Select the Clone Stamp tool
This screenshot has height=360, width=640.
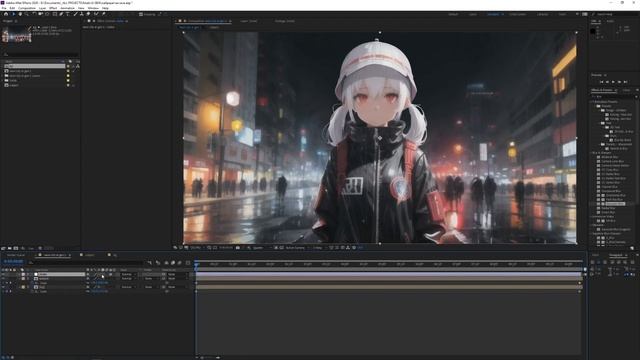tap(82, 14)
